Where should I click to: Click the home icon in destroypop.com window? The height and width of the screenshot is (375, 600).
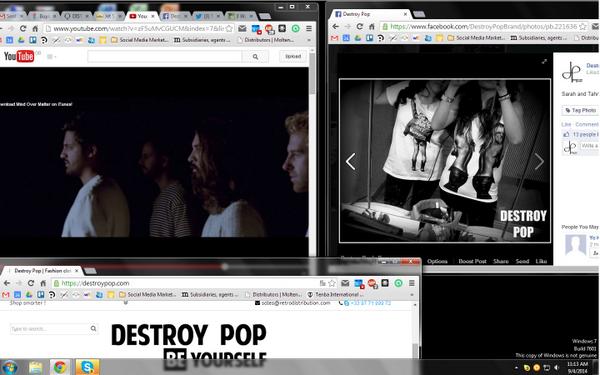[43, 283]
